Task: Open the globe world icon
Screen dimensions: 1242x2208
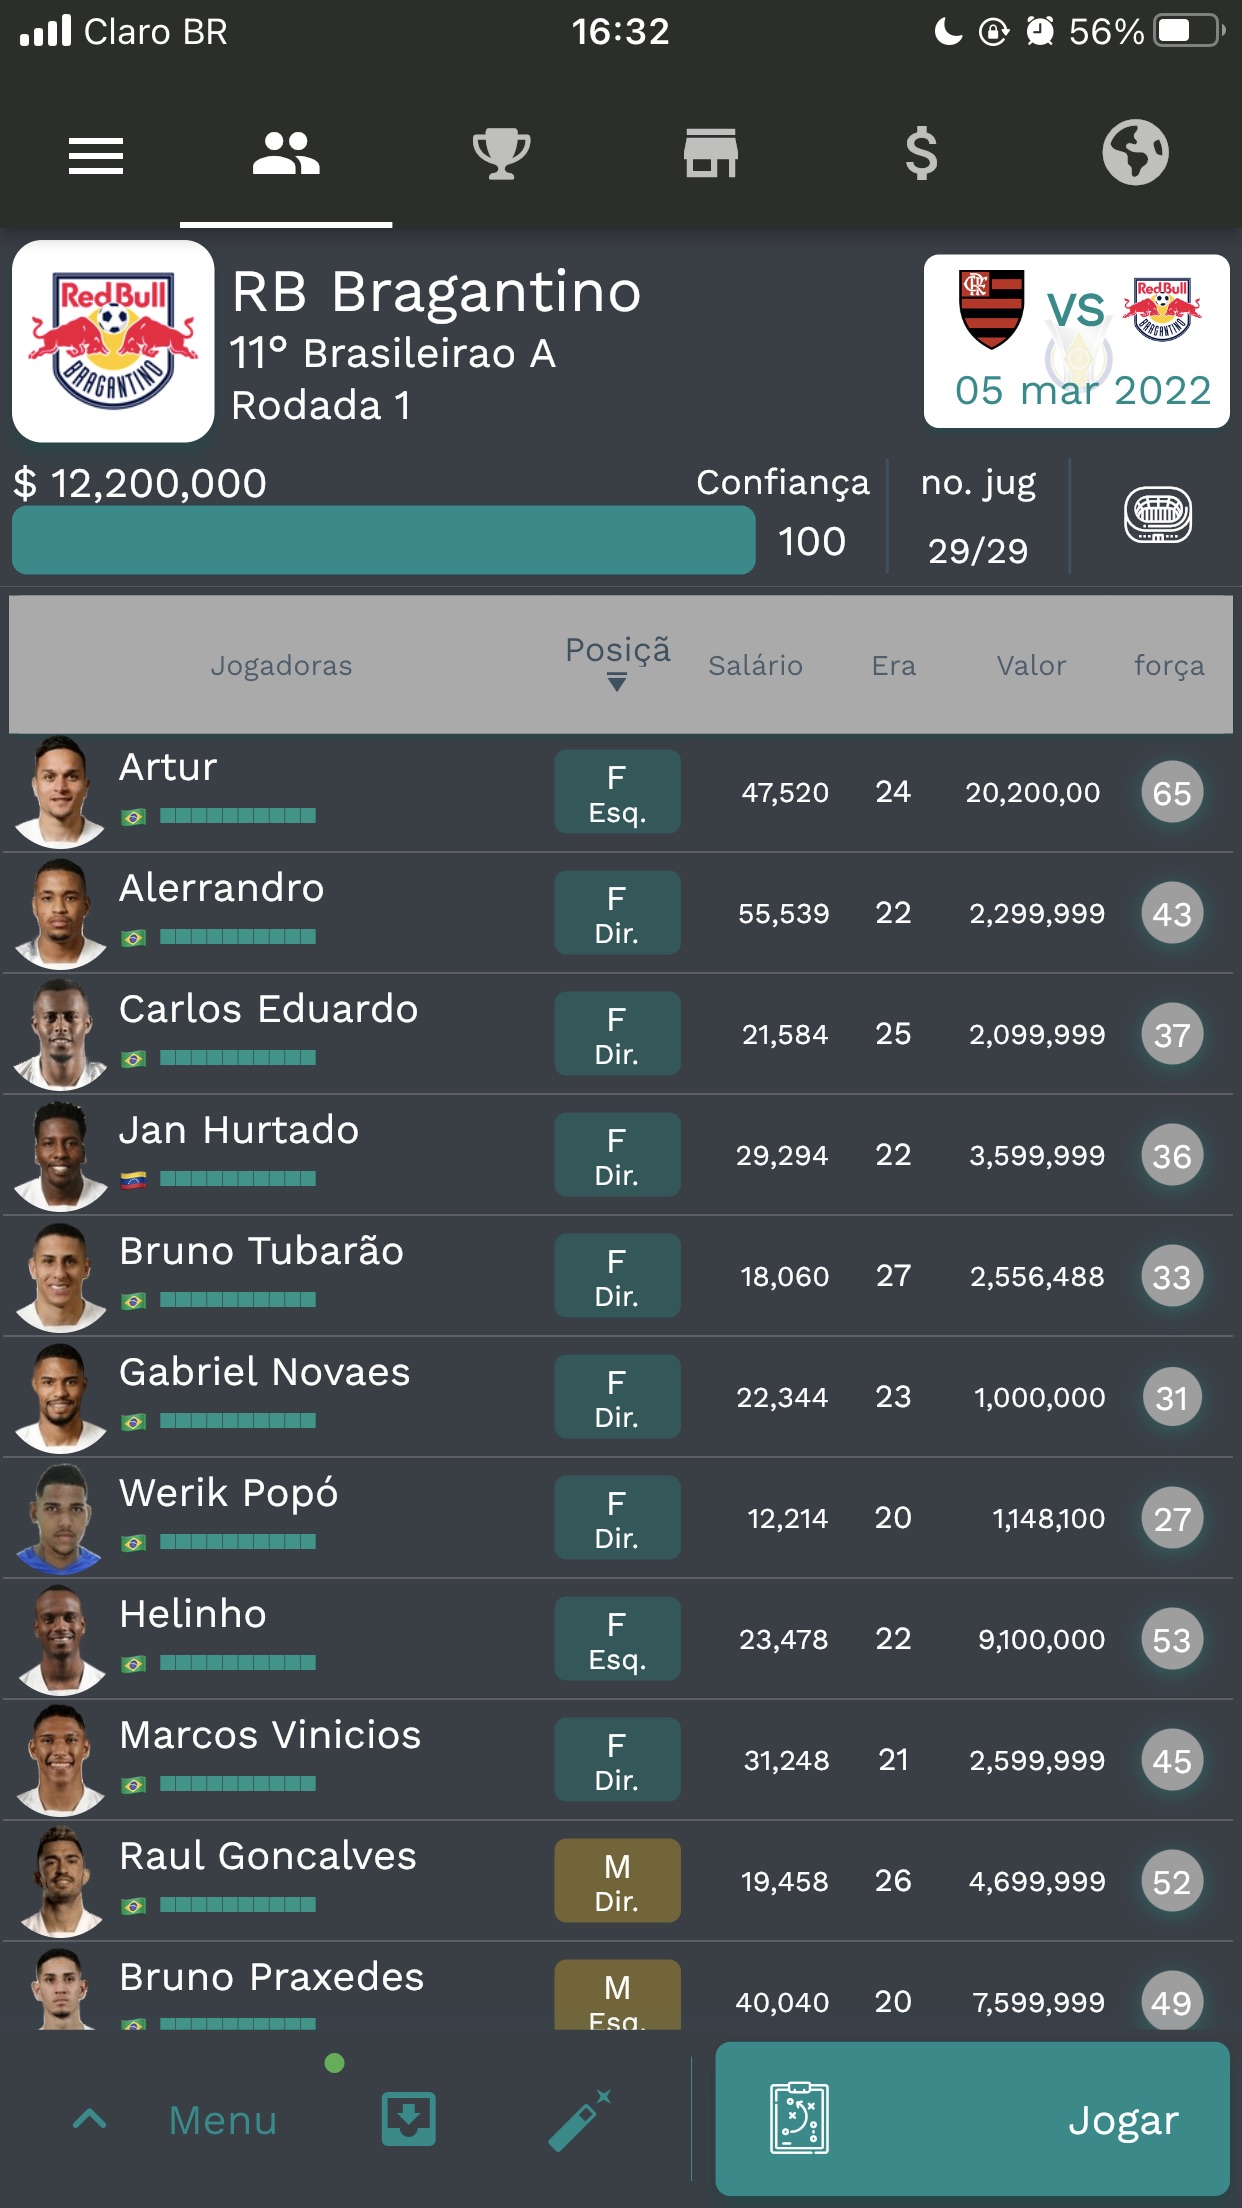Action: pyautogui.click(x=1135, y=153)
